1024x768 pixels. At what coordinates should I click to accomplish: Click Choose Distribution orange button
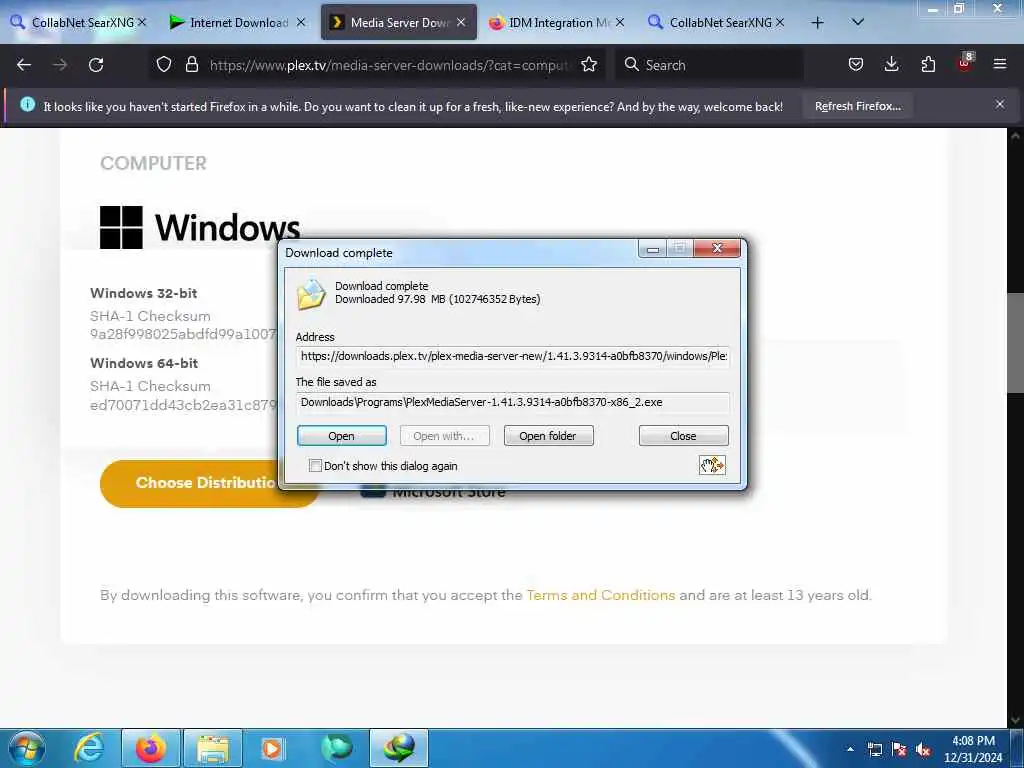[x=209, y=483]
